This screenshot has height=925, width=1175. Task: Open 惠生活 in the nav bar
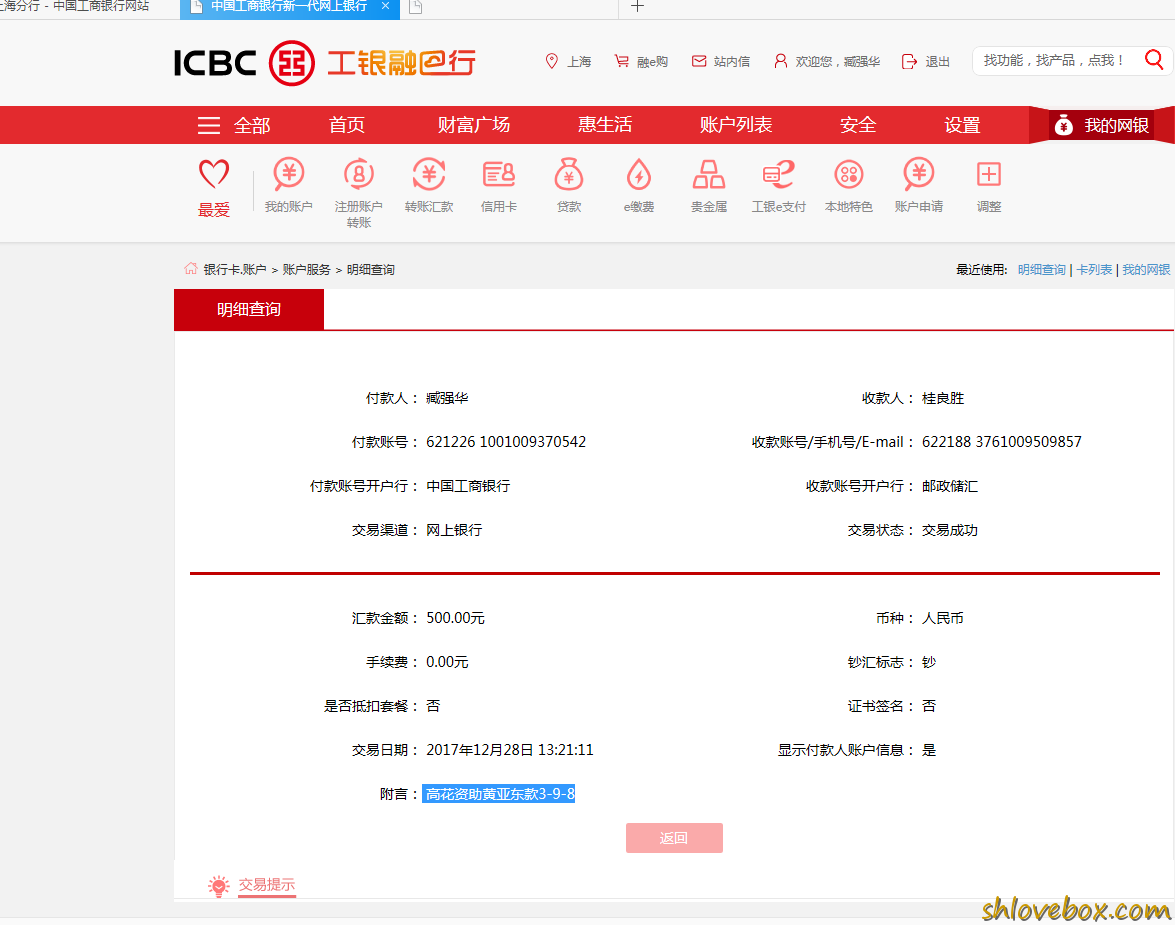(605, 125)
